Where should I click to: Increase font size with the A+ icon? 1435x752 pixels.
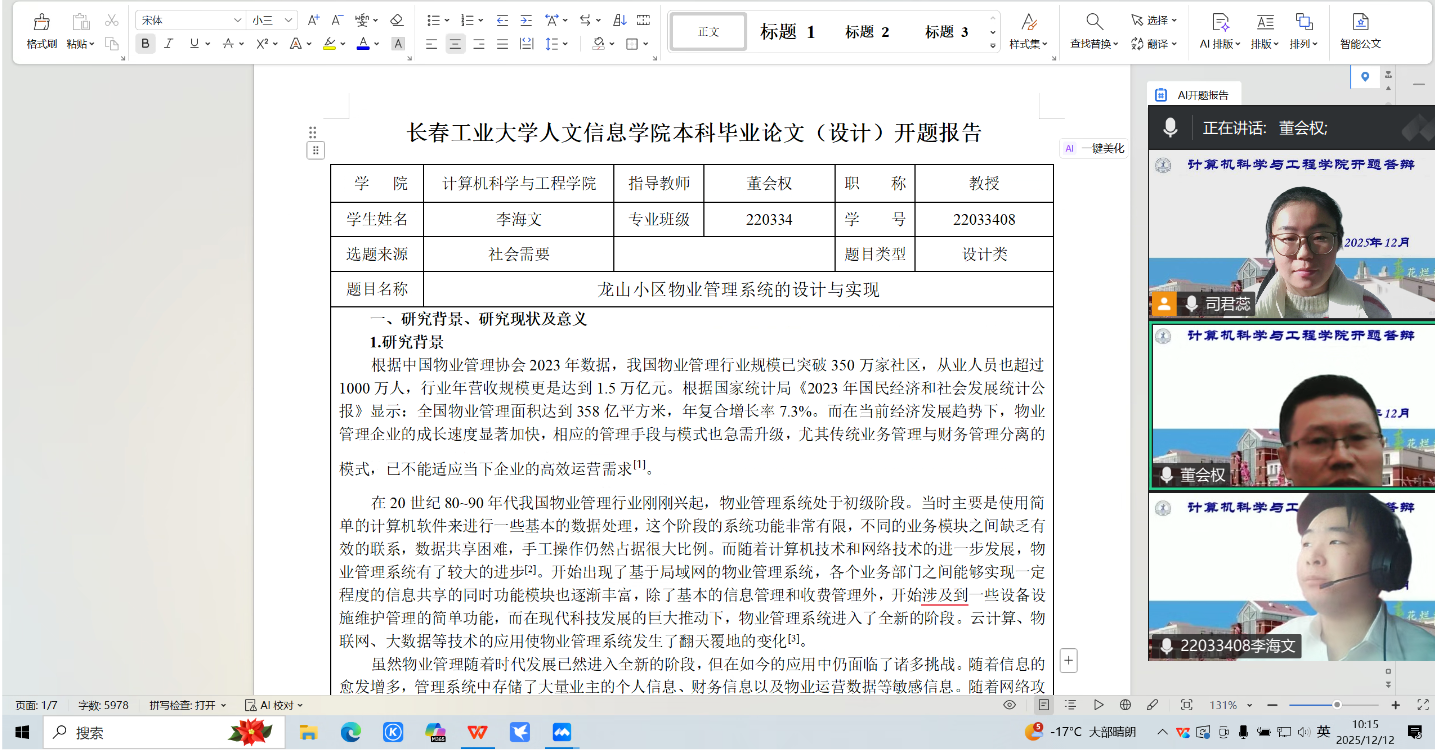coord(314,20)
